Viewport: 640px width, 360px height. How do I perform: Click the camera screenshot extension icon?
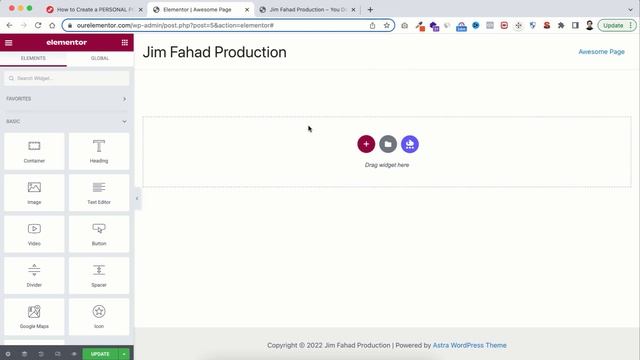tap(404, 25)
